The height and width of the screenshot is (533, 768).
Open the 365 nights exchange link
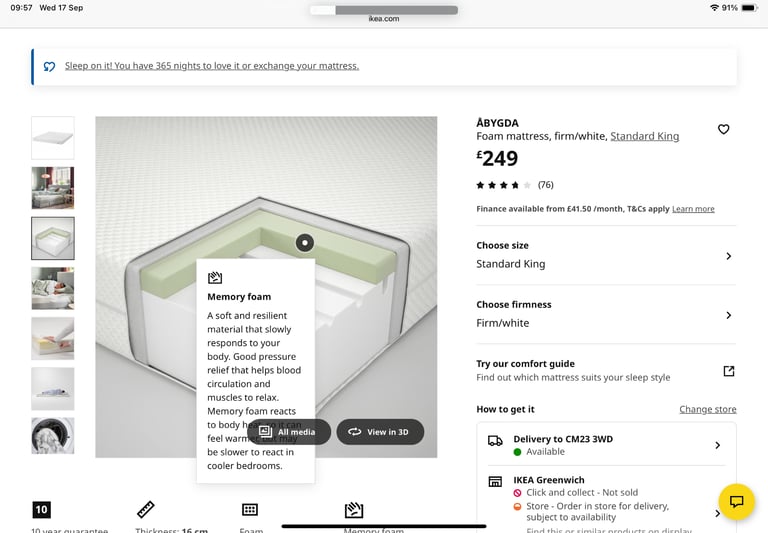212,66
